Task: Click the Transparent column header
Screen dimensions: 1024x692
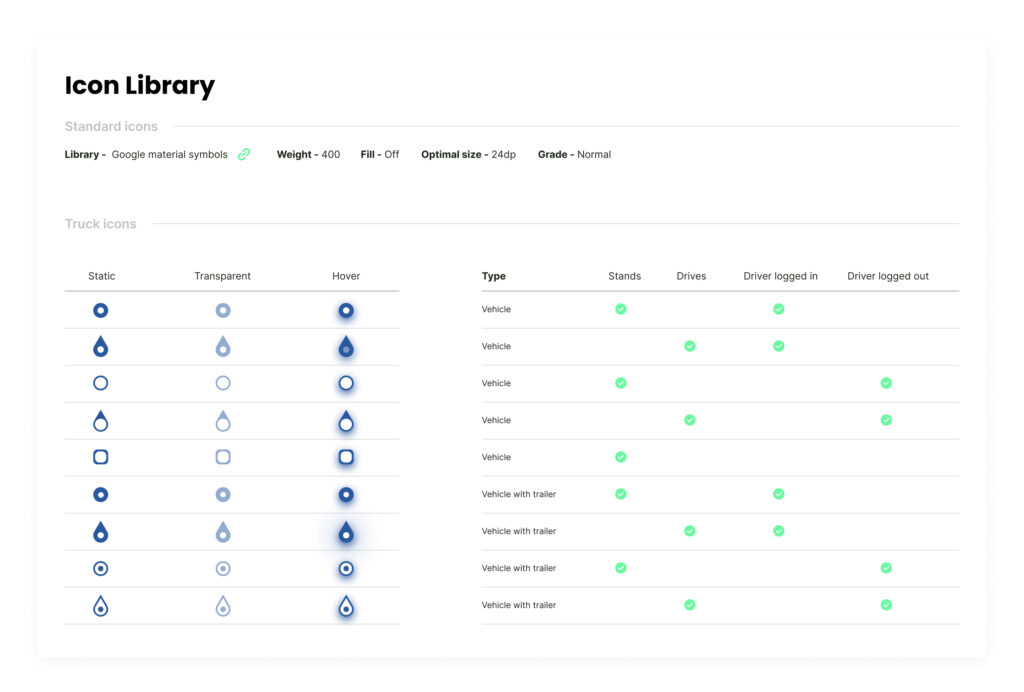Action: point(223,276)
